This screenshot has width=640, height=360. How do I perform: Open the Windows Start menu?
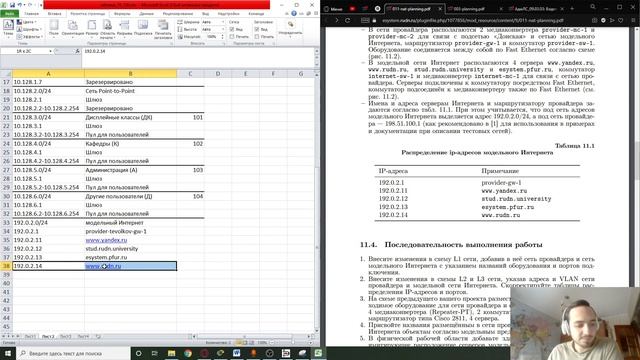7,353
